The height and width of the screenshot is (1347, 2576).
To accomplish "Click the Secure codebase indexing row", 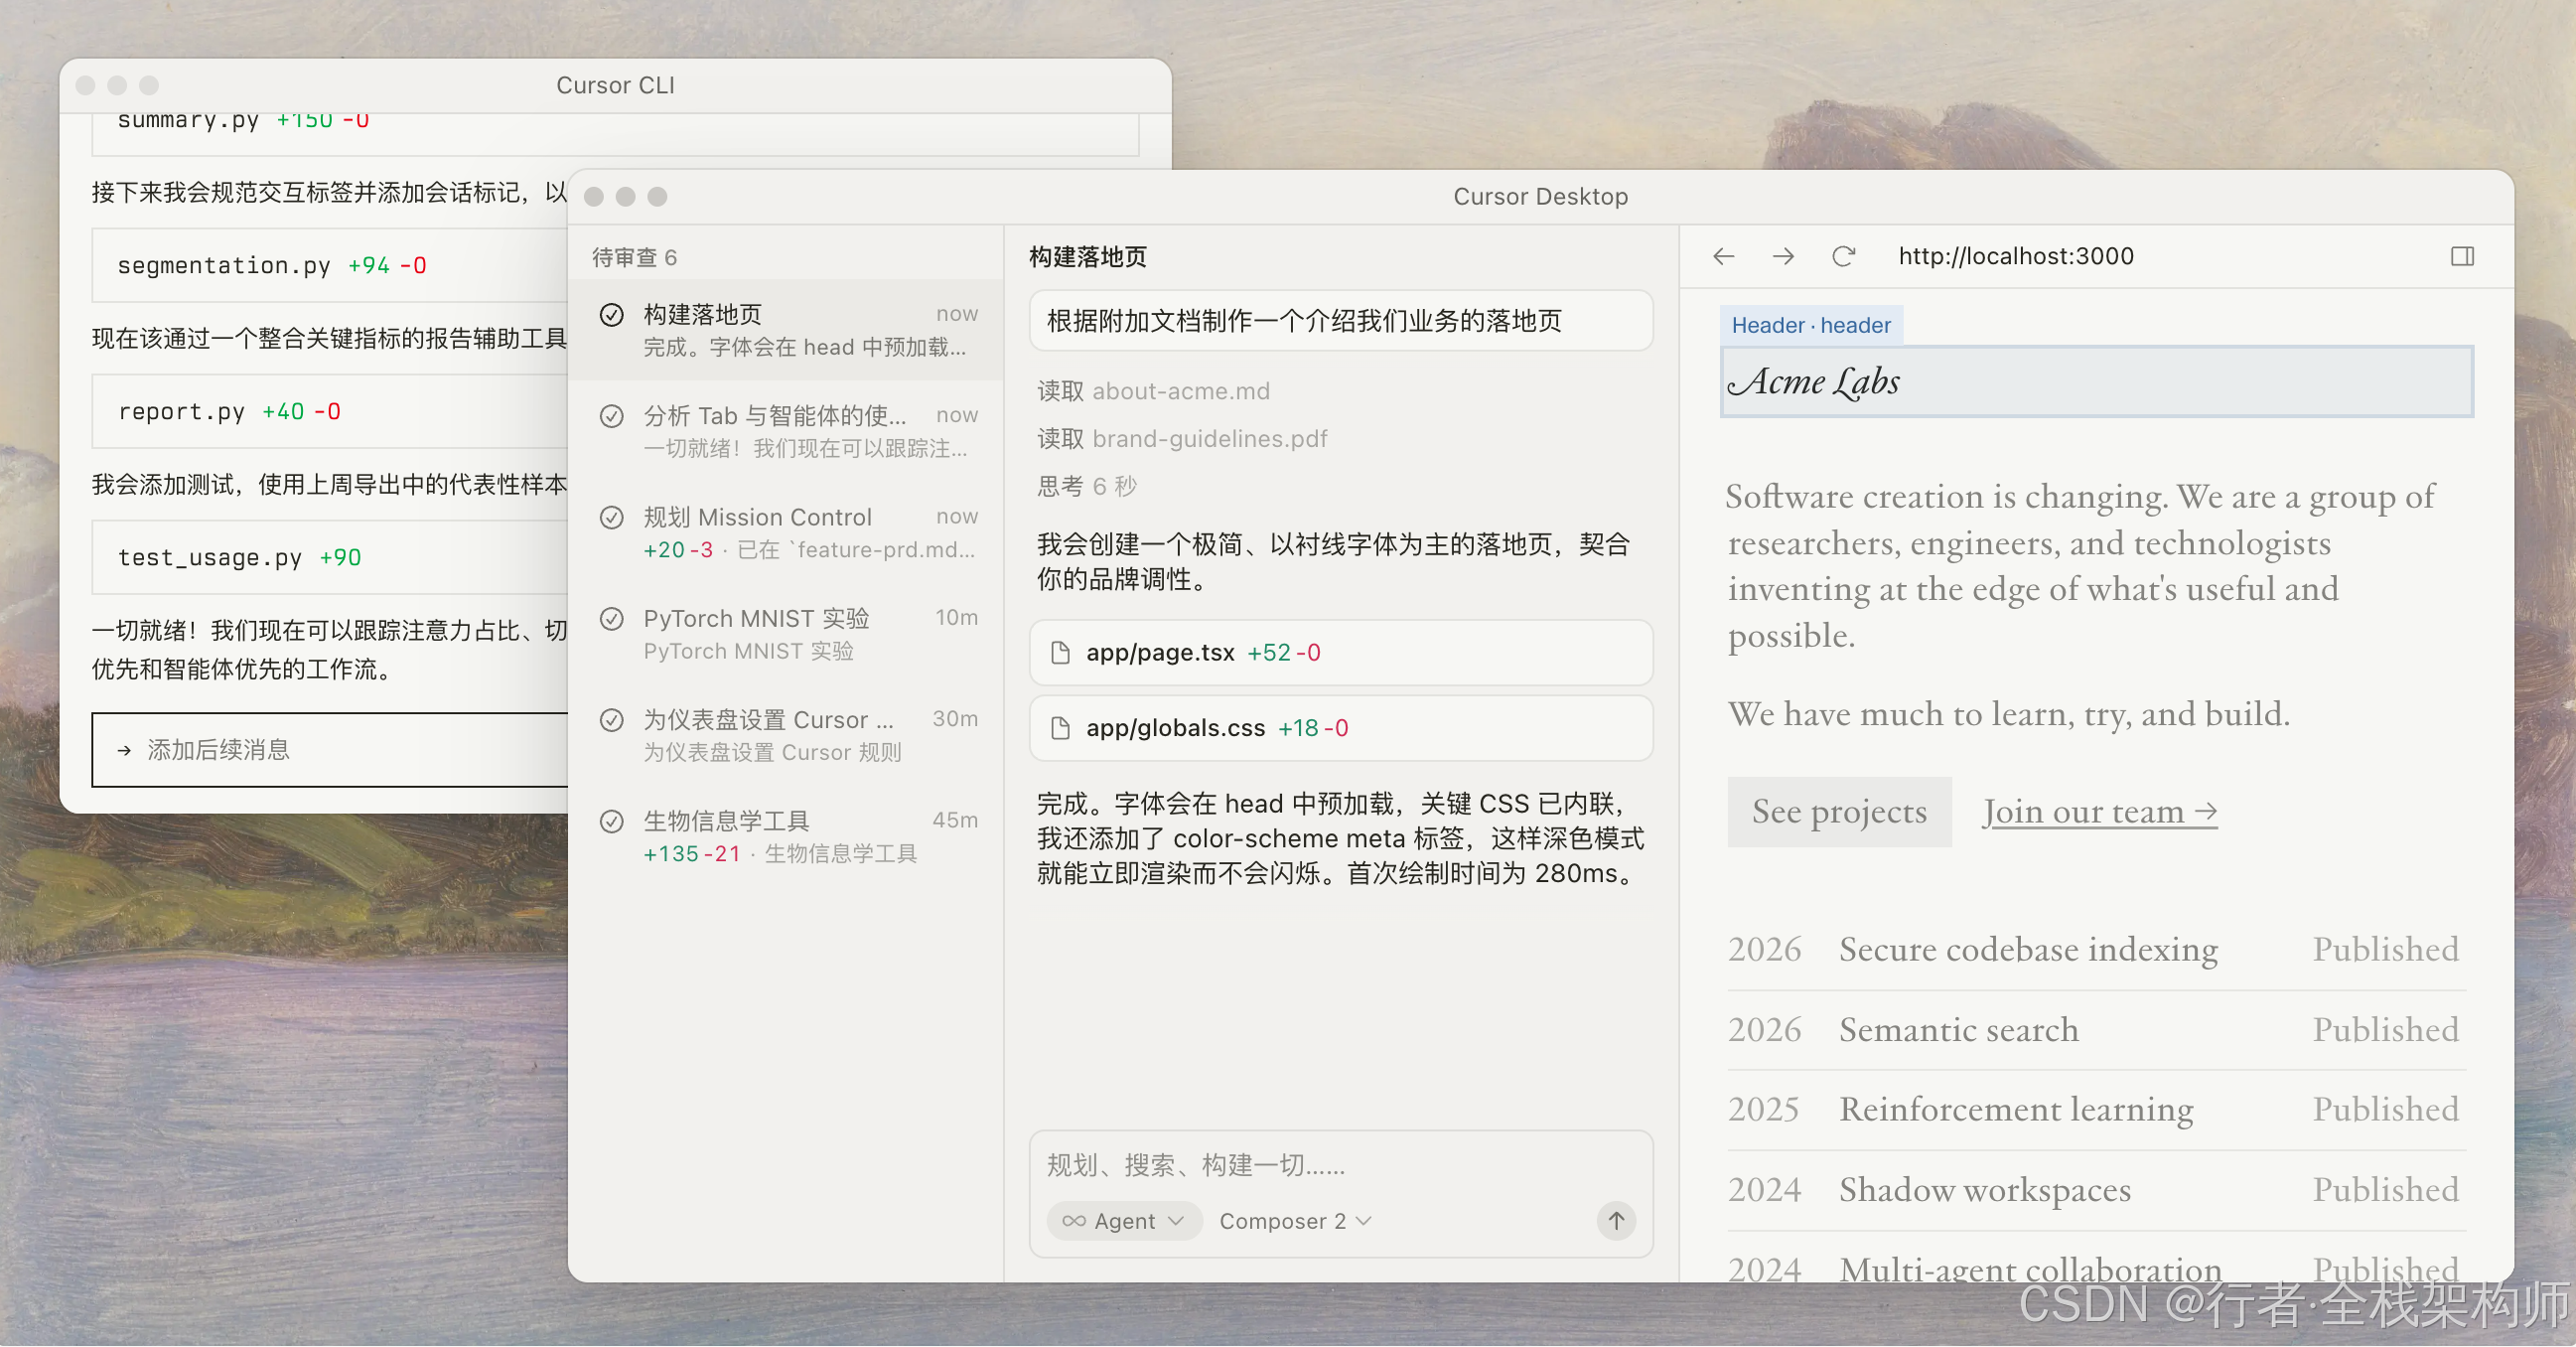I will [2096, 949].
